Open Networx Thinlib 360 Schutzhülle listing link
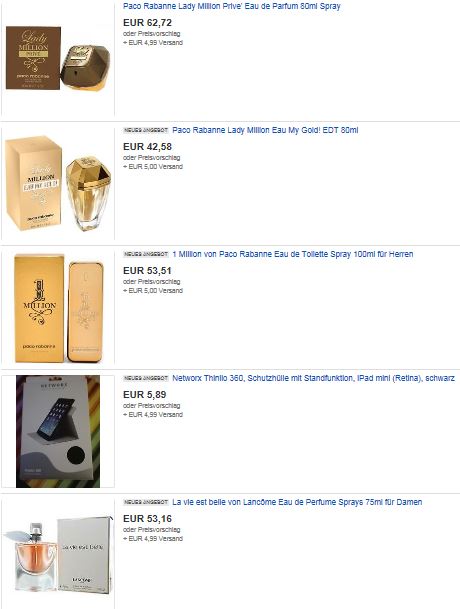 pos(313,378)
